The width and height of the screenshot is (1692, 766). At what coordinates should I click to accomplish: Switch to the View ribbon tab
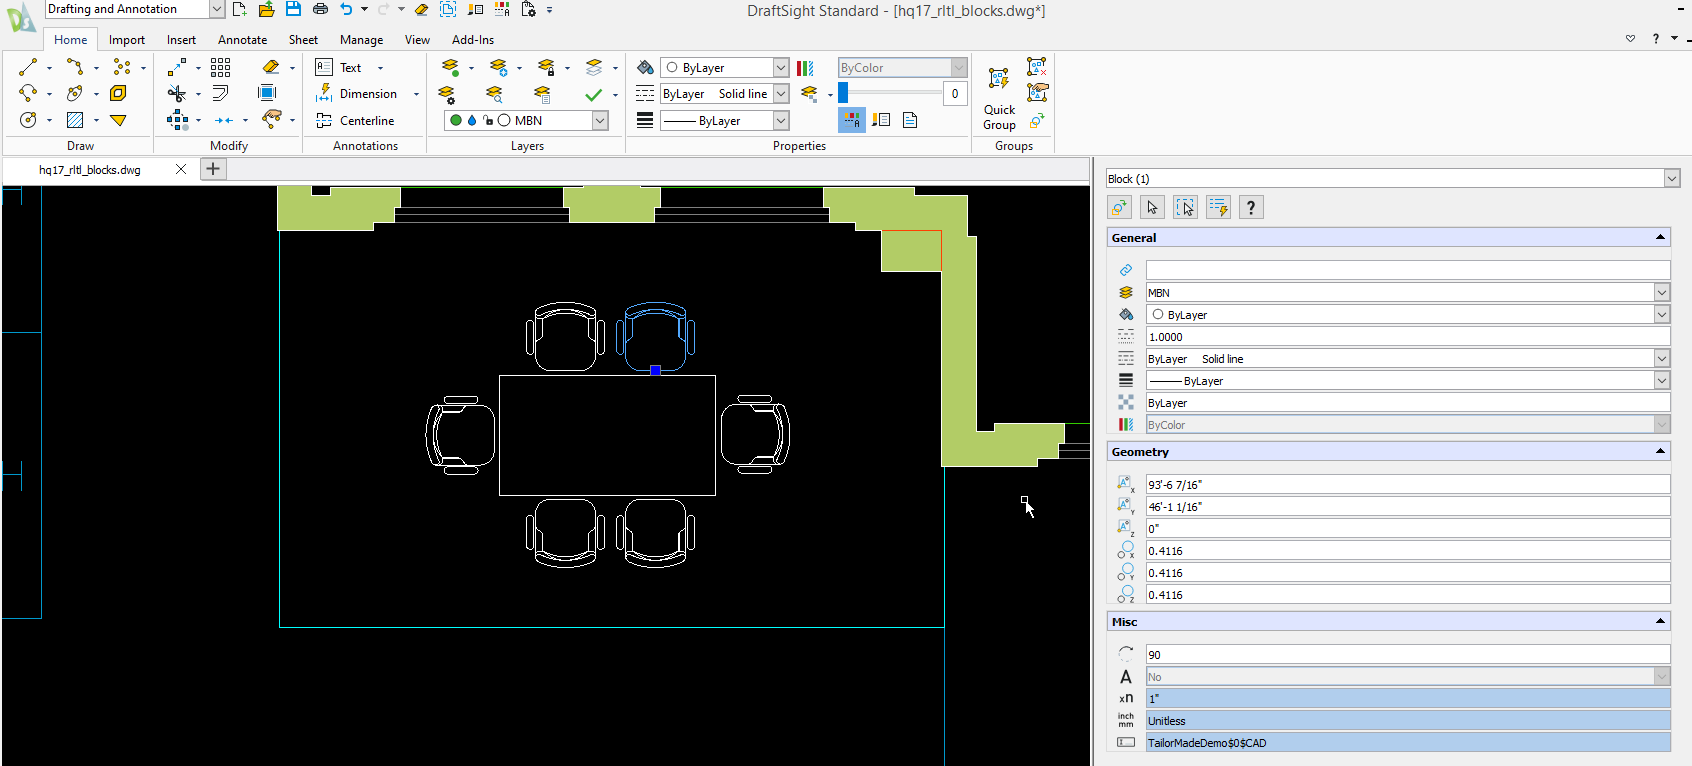coord(417,40)
